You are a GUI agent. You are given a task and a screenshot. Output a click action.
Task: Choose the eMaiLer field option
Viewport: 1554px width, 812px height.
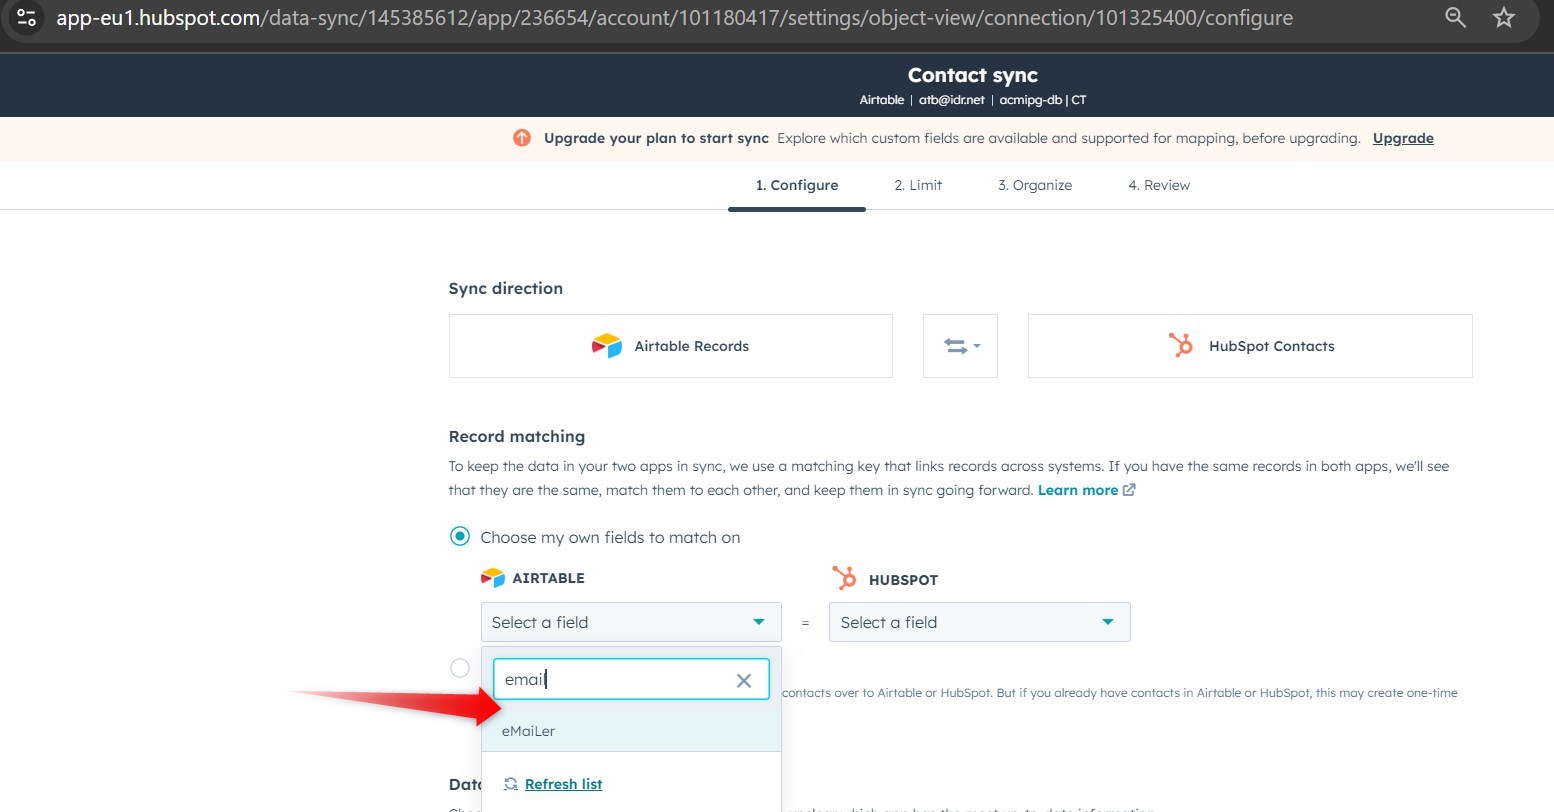tap(631, 731)
